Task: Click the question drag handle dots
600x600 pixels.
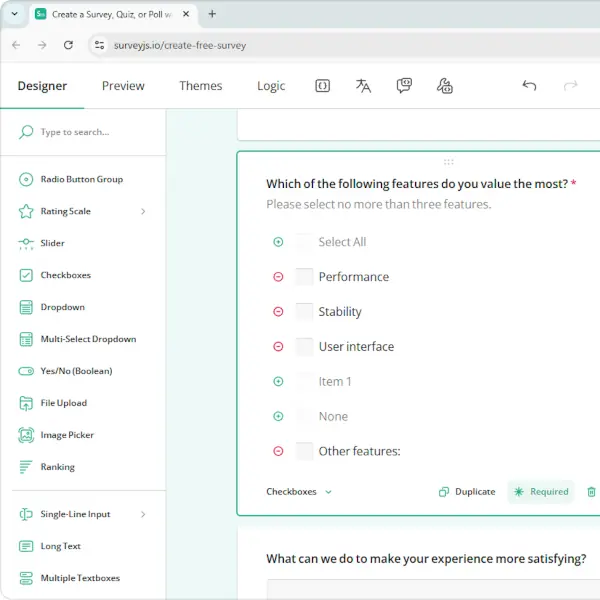Action: pos(448,162)
